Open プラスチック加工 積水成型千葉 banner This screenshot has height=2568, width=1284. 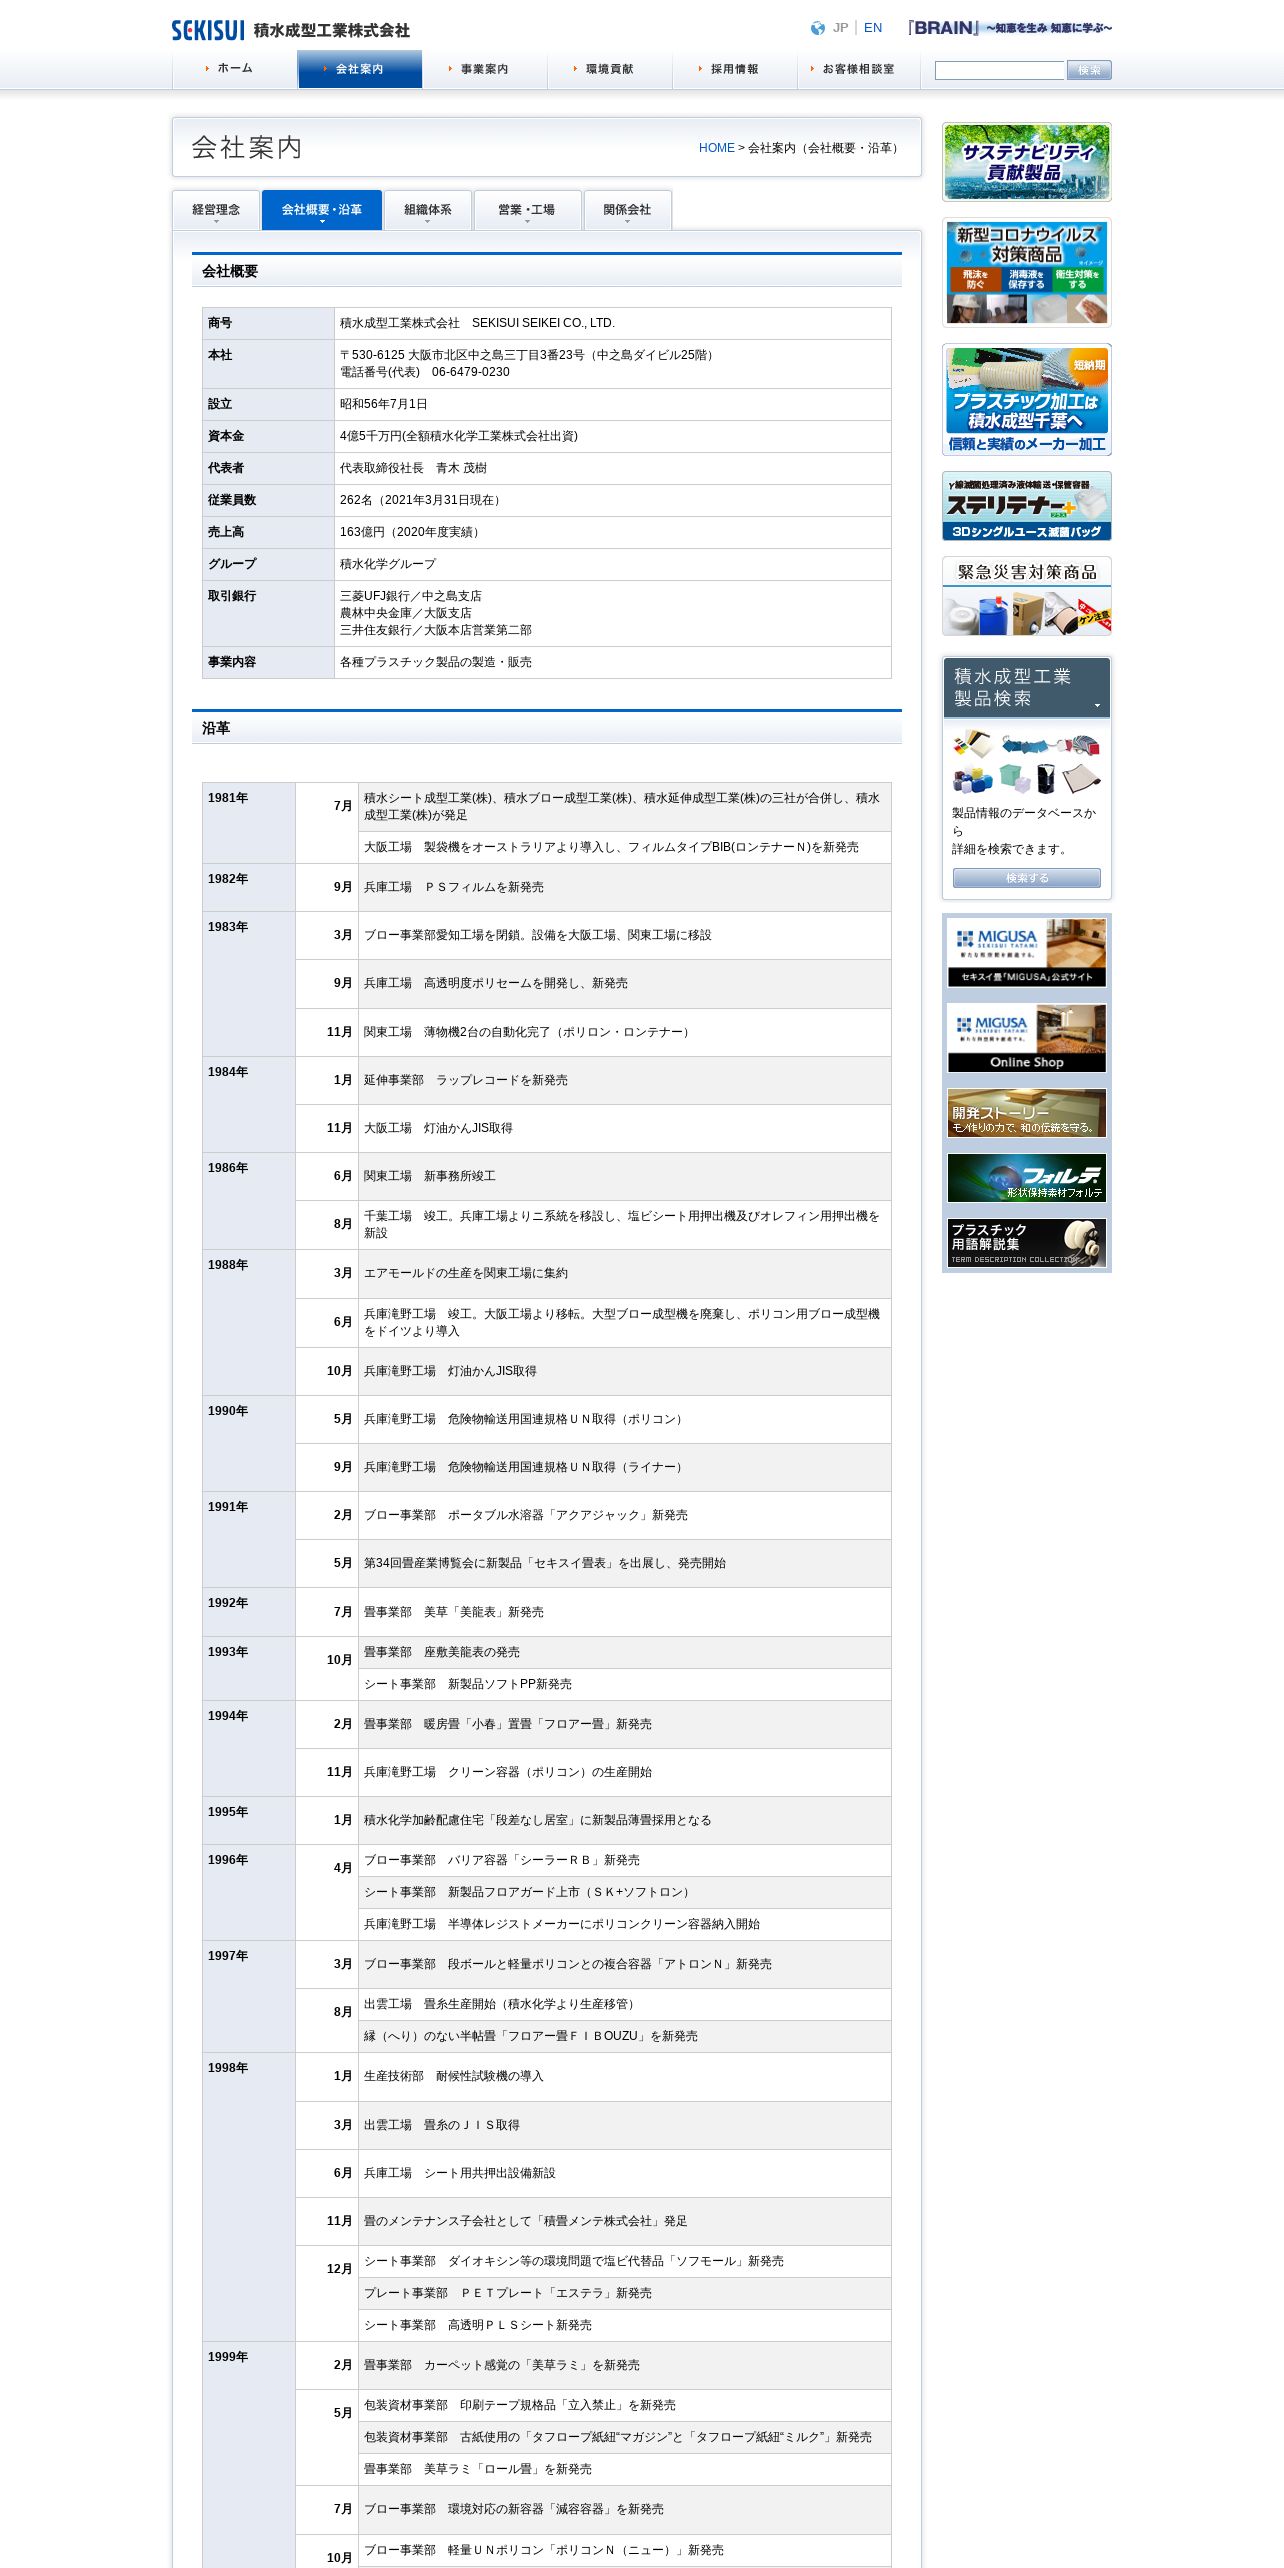(x=1027, y=400)
